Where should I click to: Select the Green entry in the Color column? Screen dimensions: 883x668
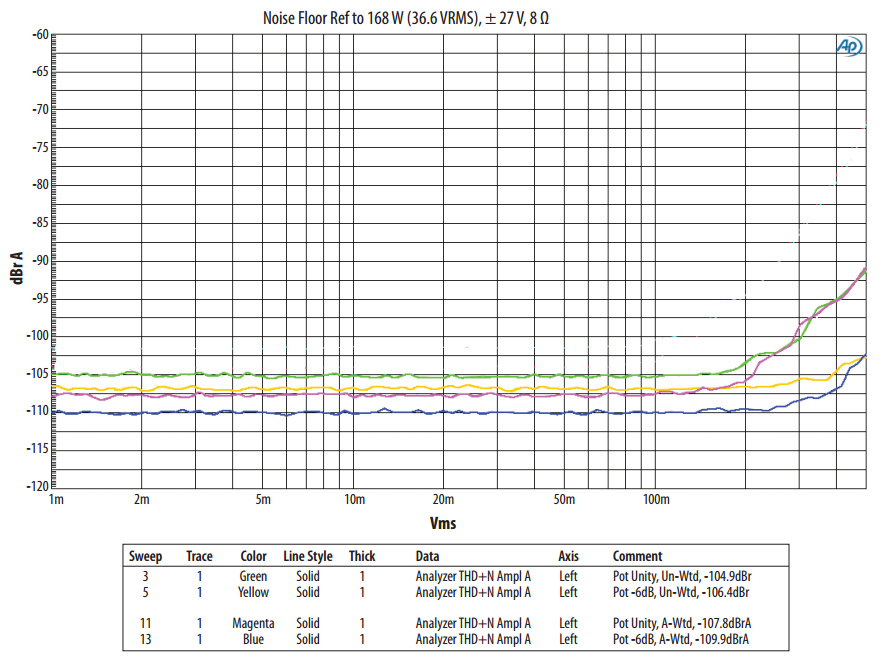coord(254,576)
